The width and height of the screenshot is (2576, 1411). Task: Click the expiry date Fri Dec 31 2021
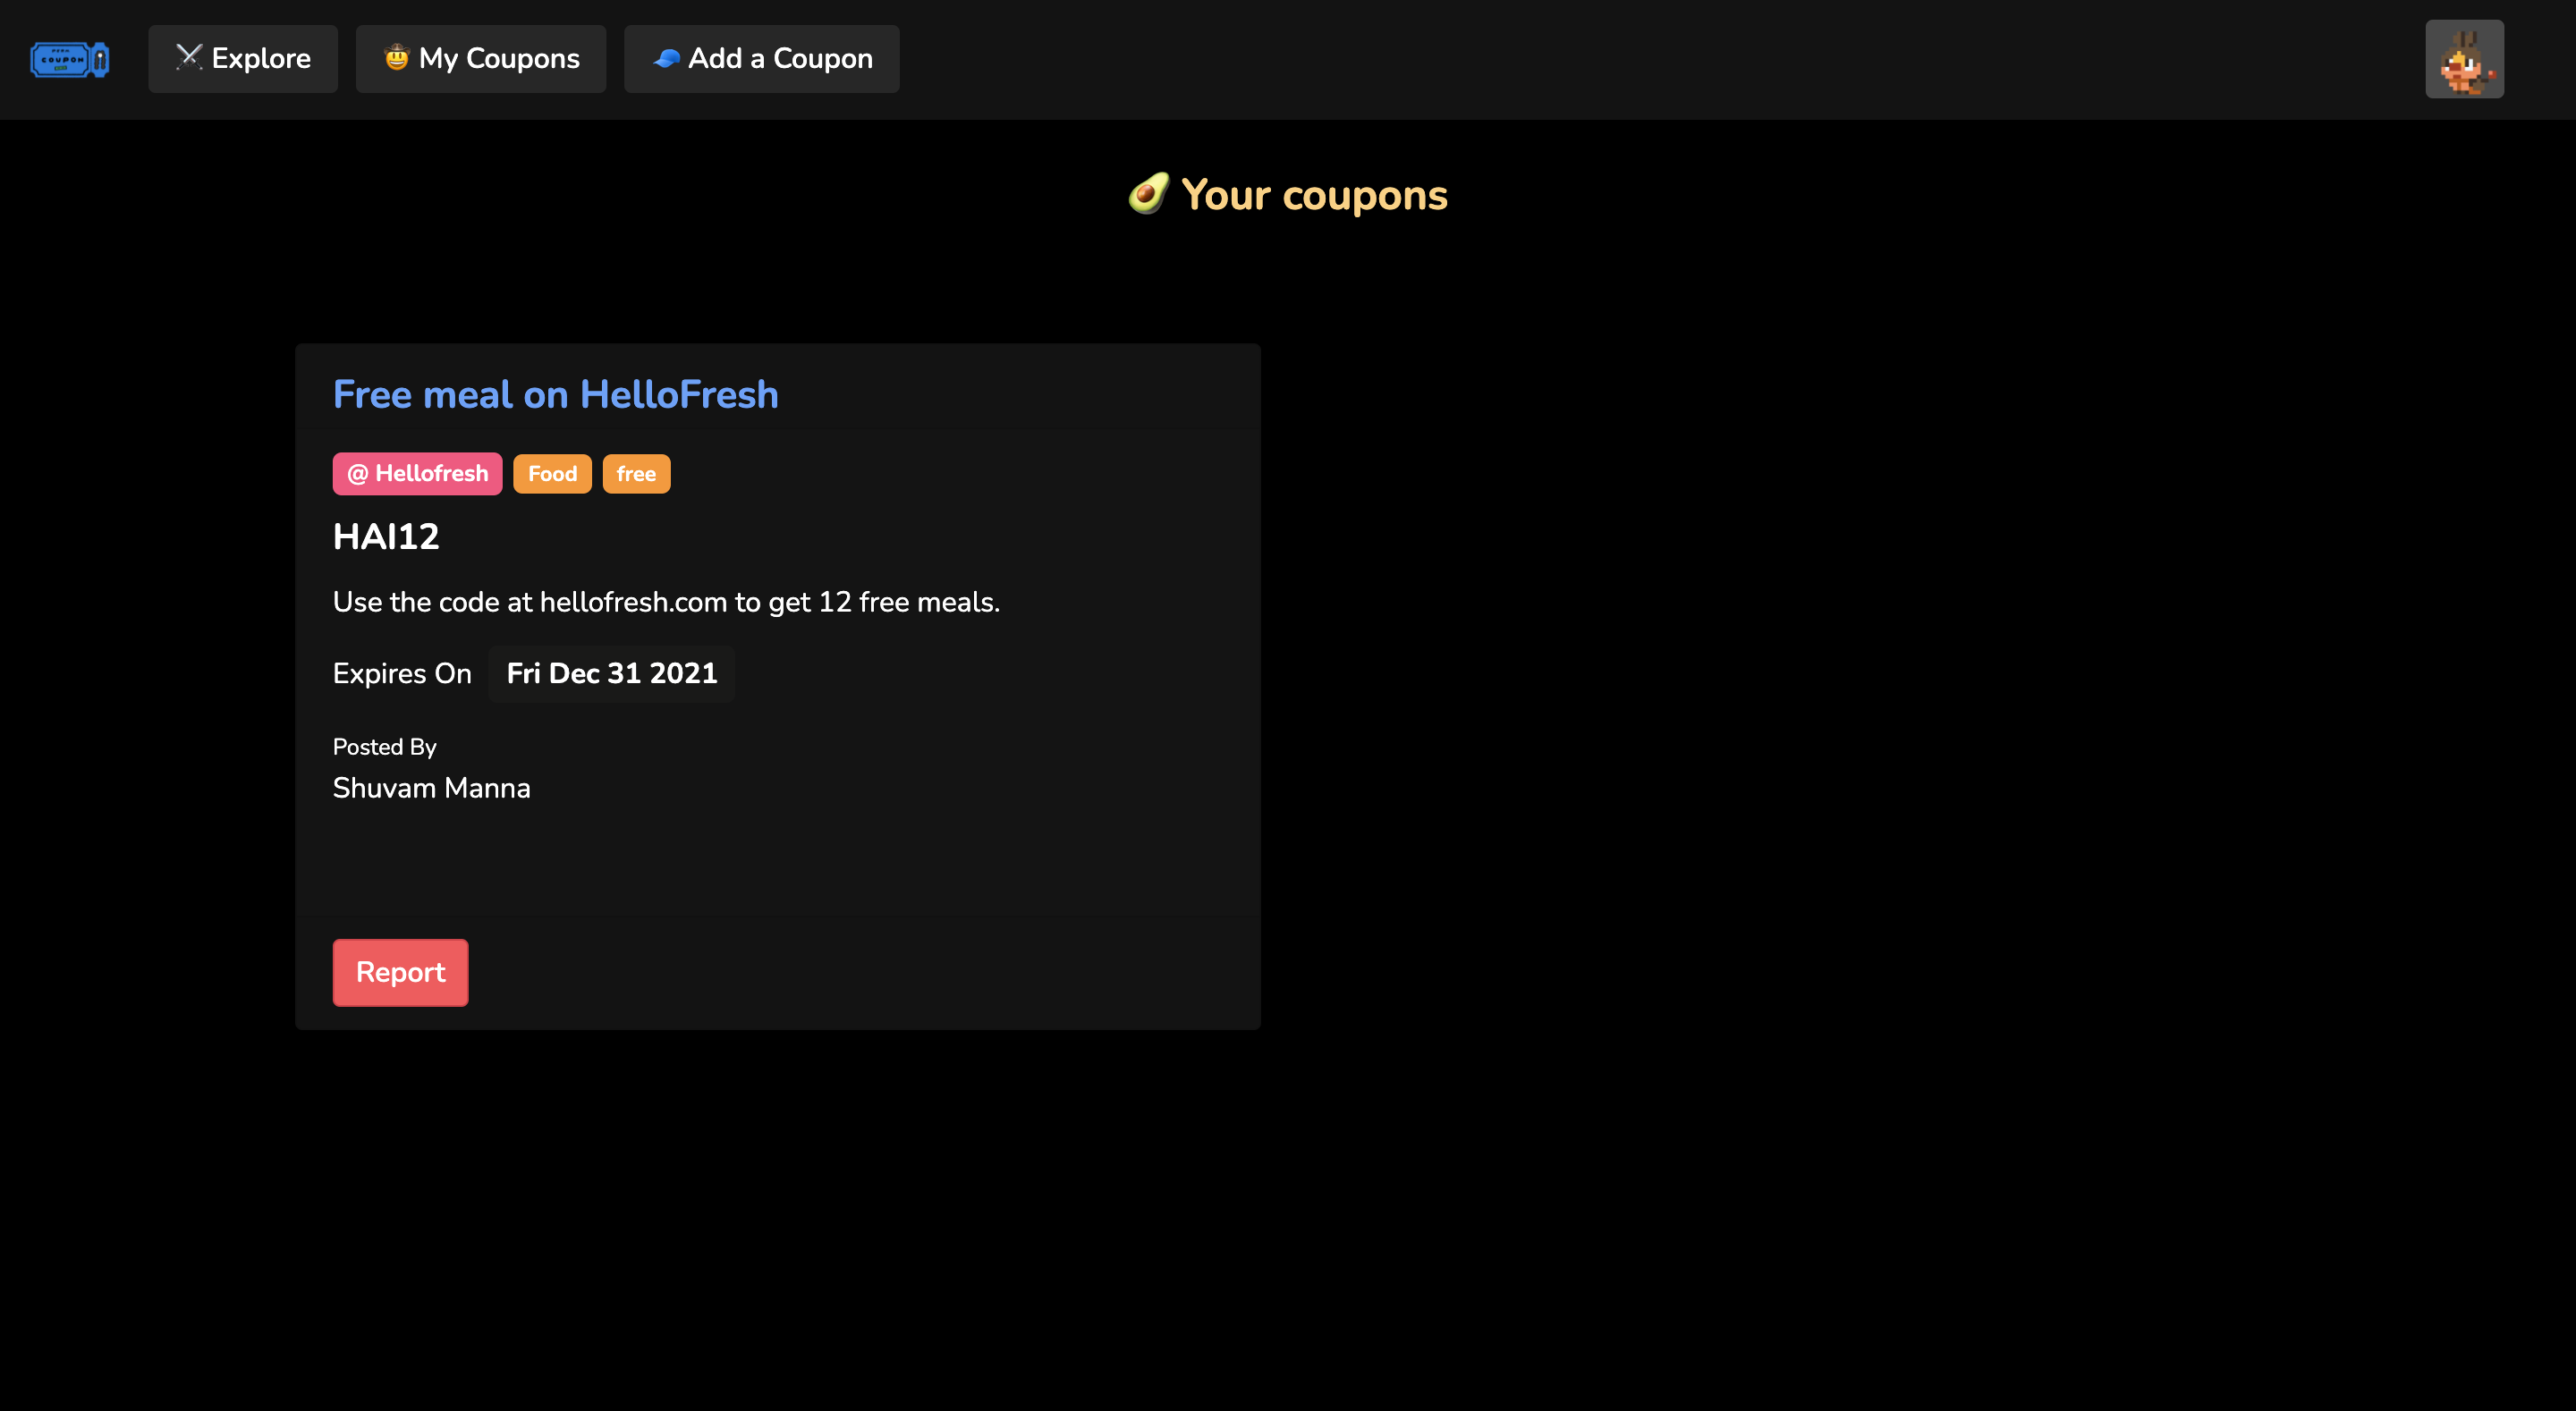611,673
